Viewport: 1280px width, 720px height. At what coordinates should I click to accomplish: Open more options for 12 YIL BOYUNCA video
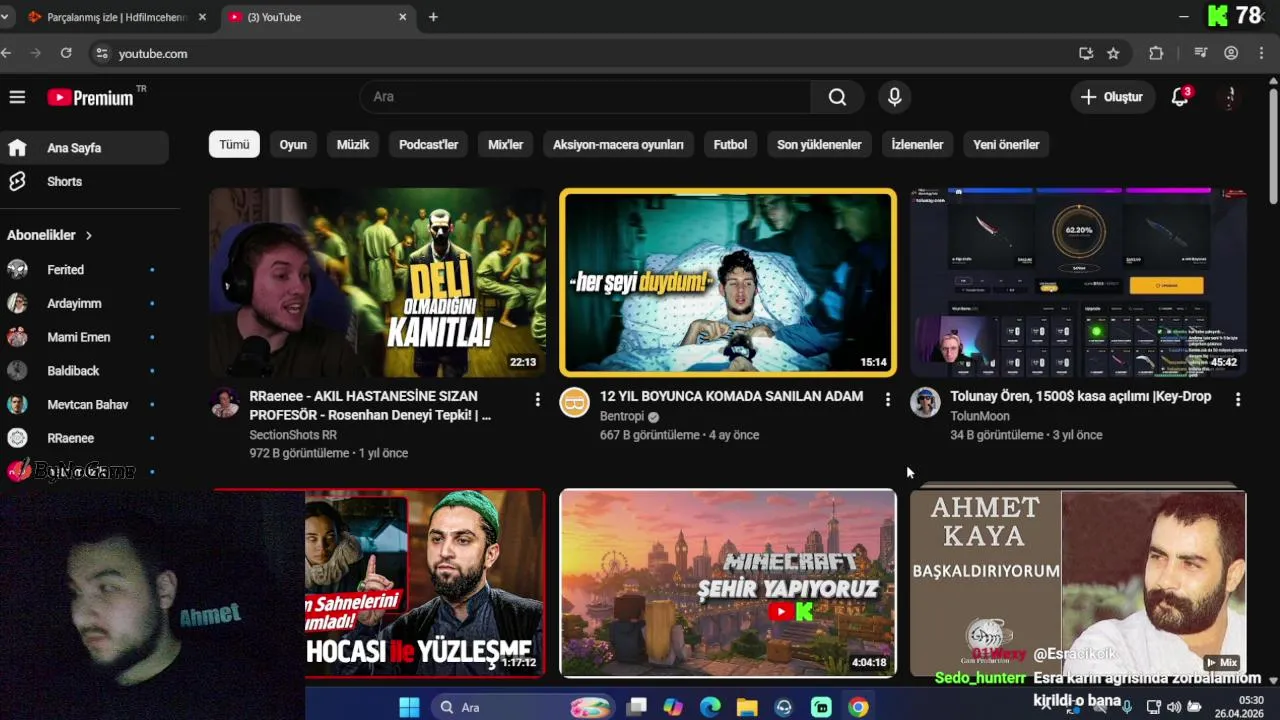coord(887,400)
